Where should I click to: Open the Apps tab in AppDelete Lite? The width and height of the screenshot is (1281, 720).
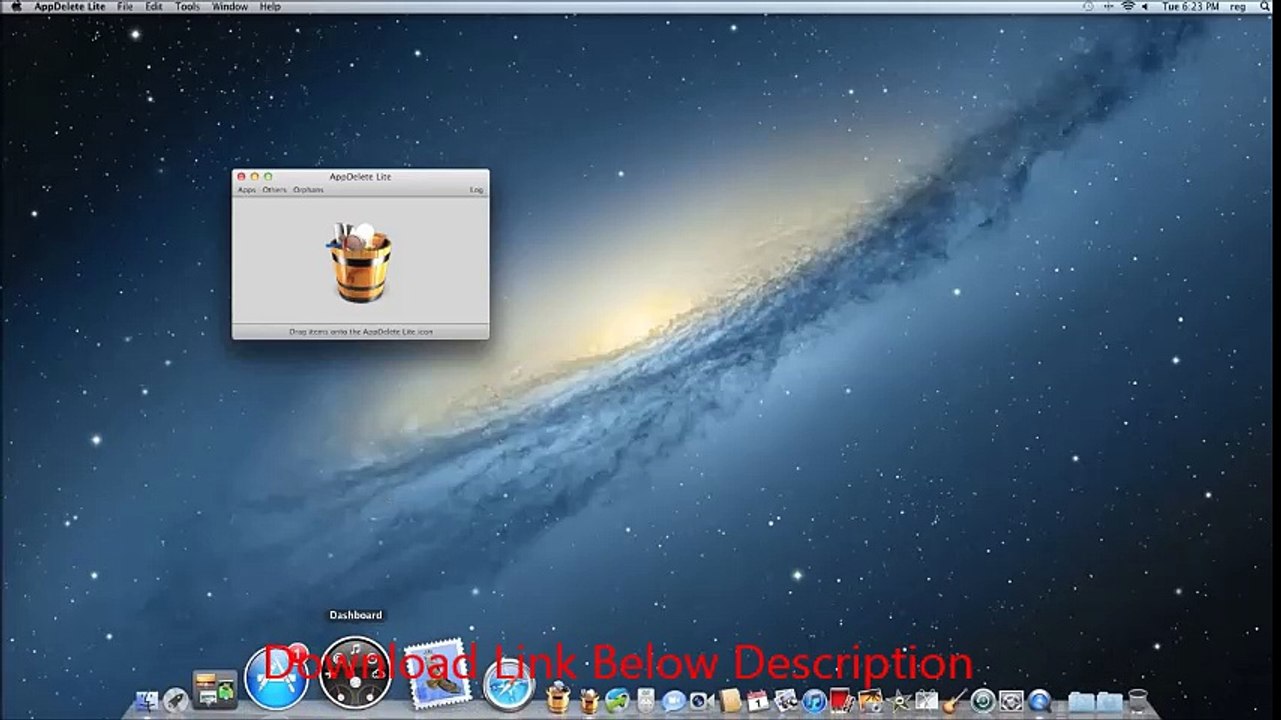[246, 190]
